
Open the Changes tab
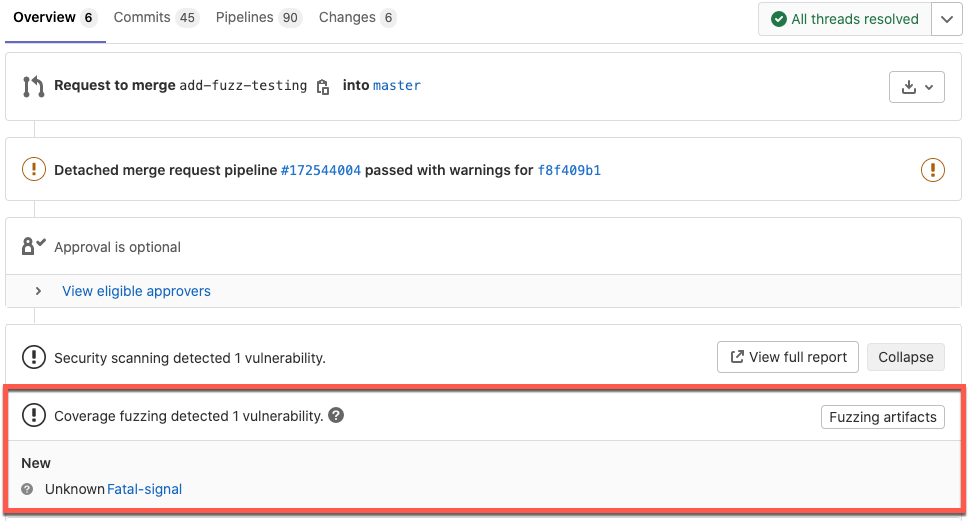click(357, 18)
